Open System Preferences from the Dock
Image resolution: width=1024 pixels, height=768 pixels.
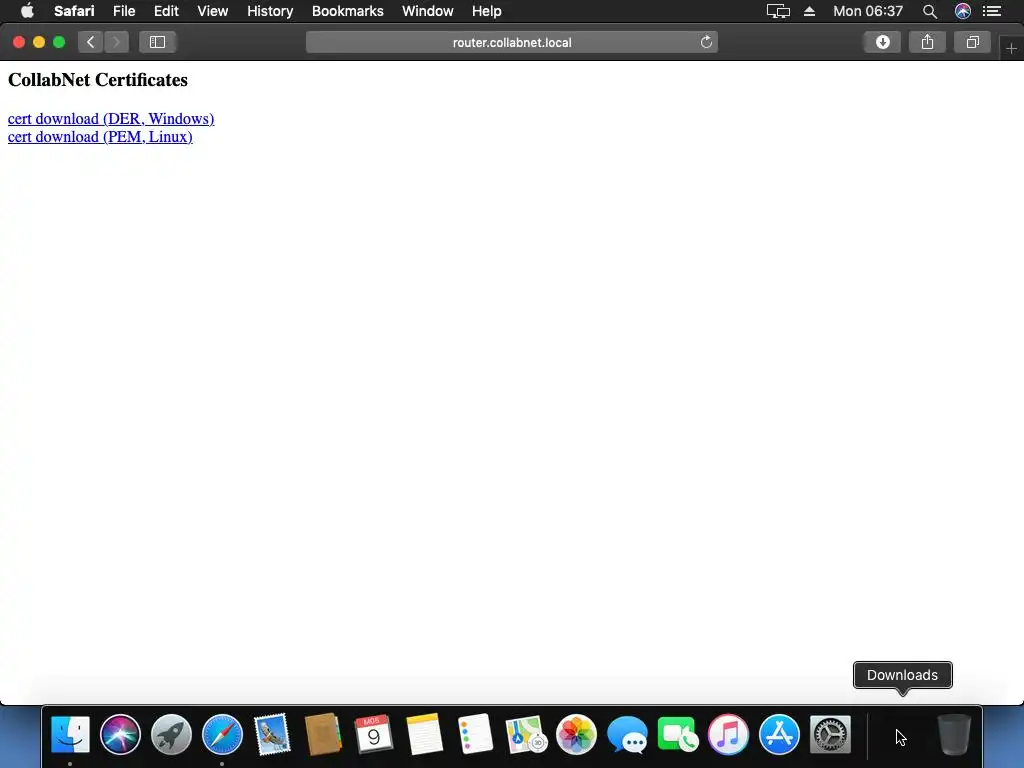point(830,735)
